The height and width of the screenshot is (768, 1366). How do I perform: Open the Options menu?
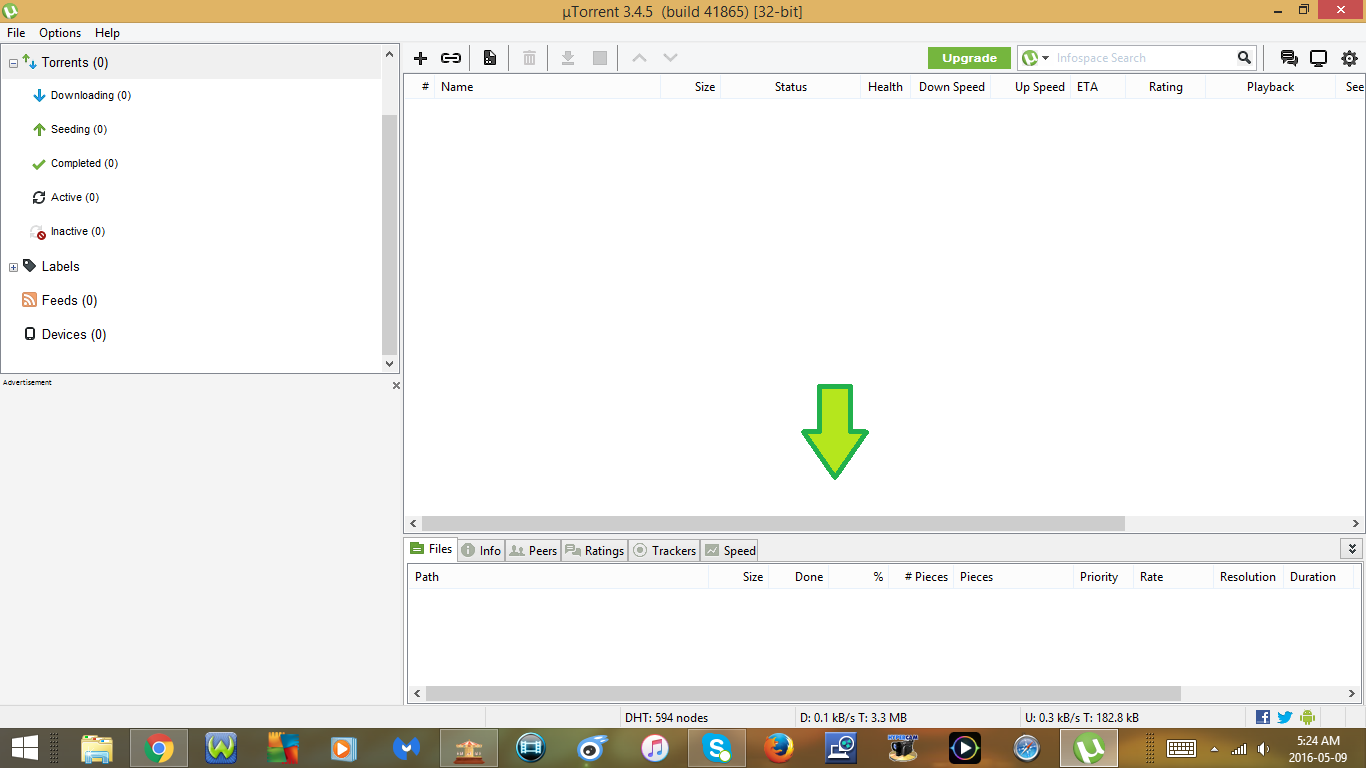point(60,33)
